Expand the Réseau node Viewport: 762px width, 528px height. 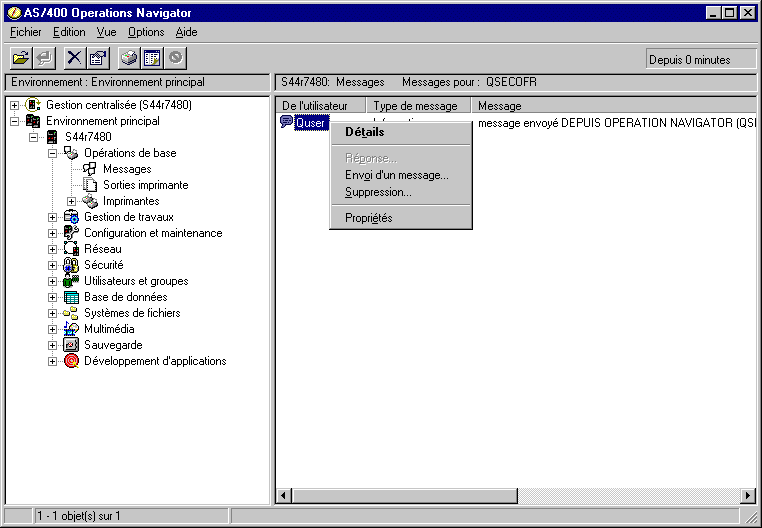(52, 249)
